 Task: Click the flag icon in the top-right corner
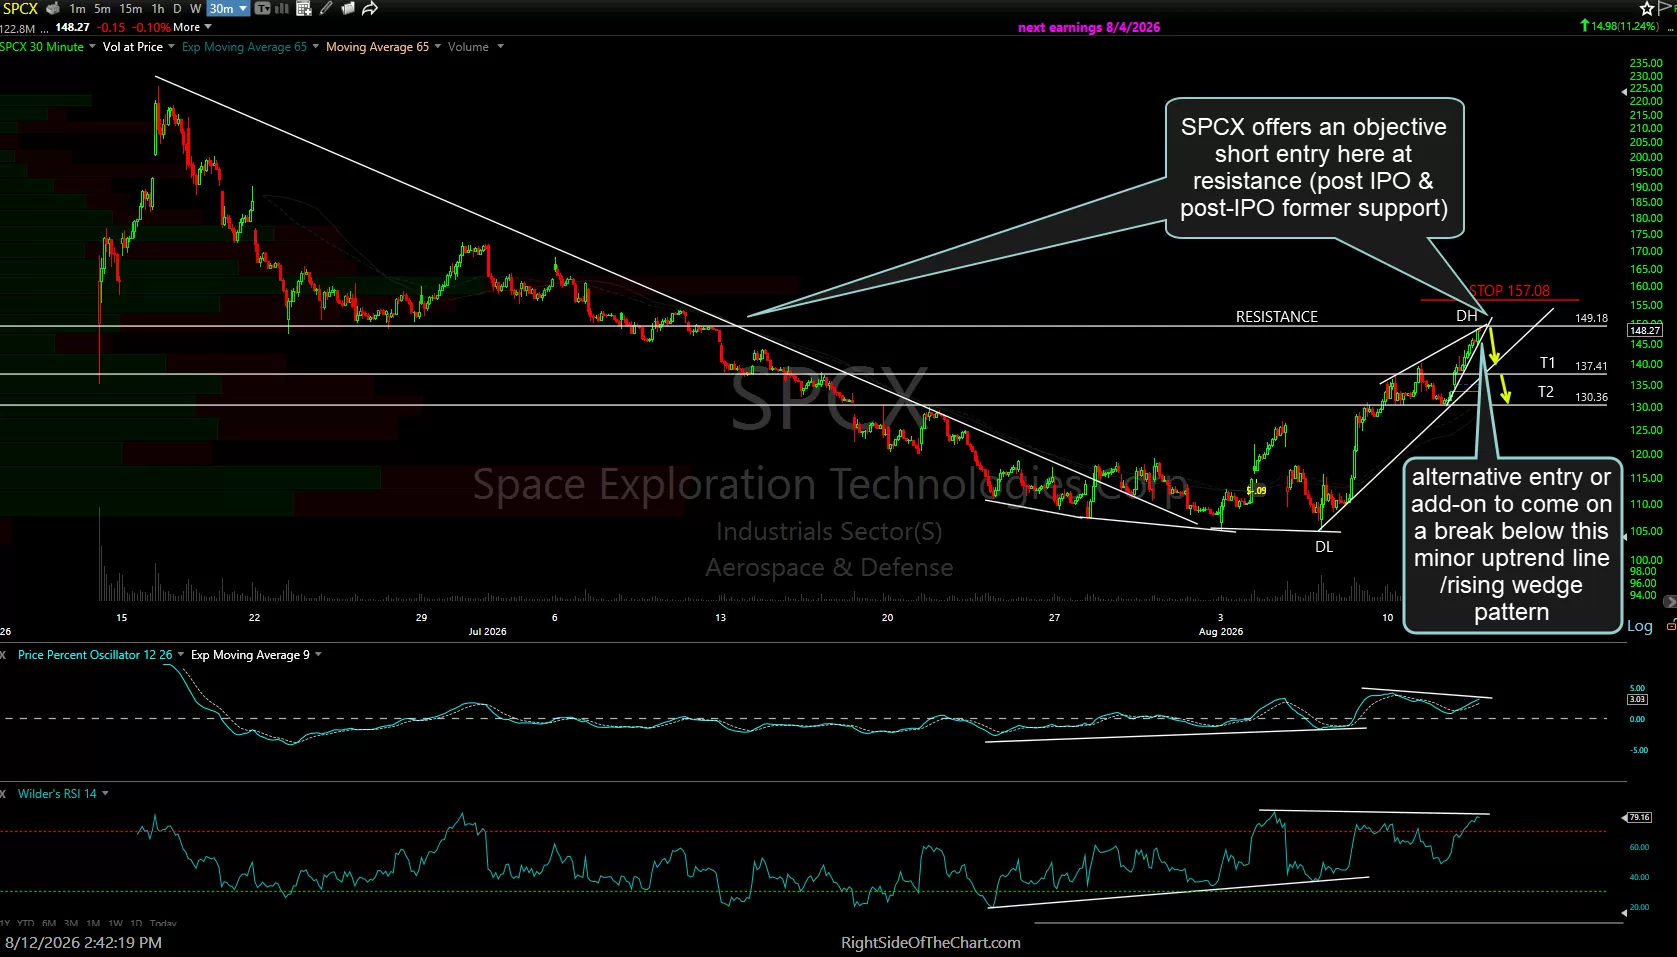pyautogui.click(x=1665, y=8)
